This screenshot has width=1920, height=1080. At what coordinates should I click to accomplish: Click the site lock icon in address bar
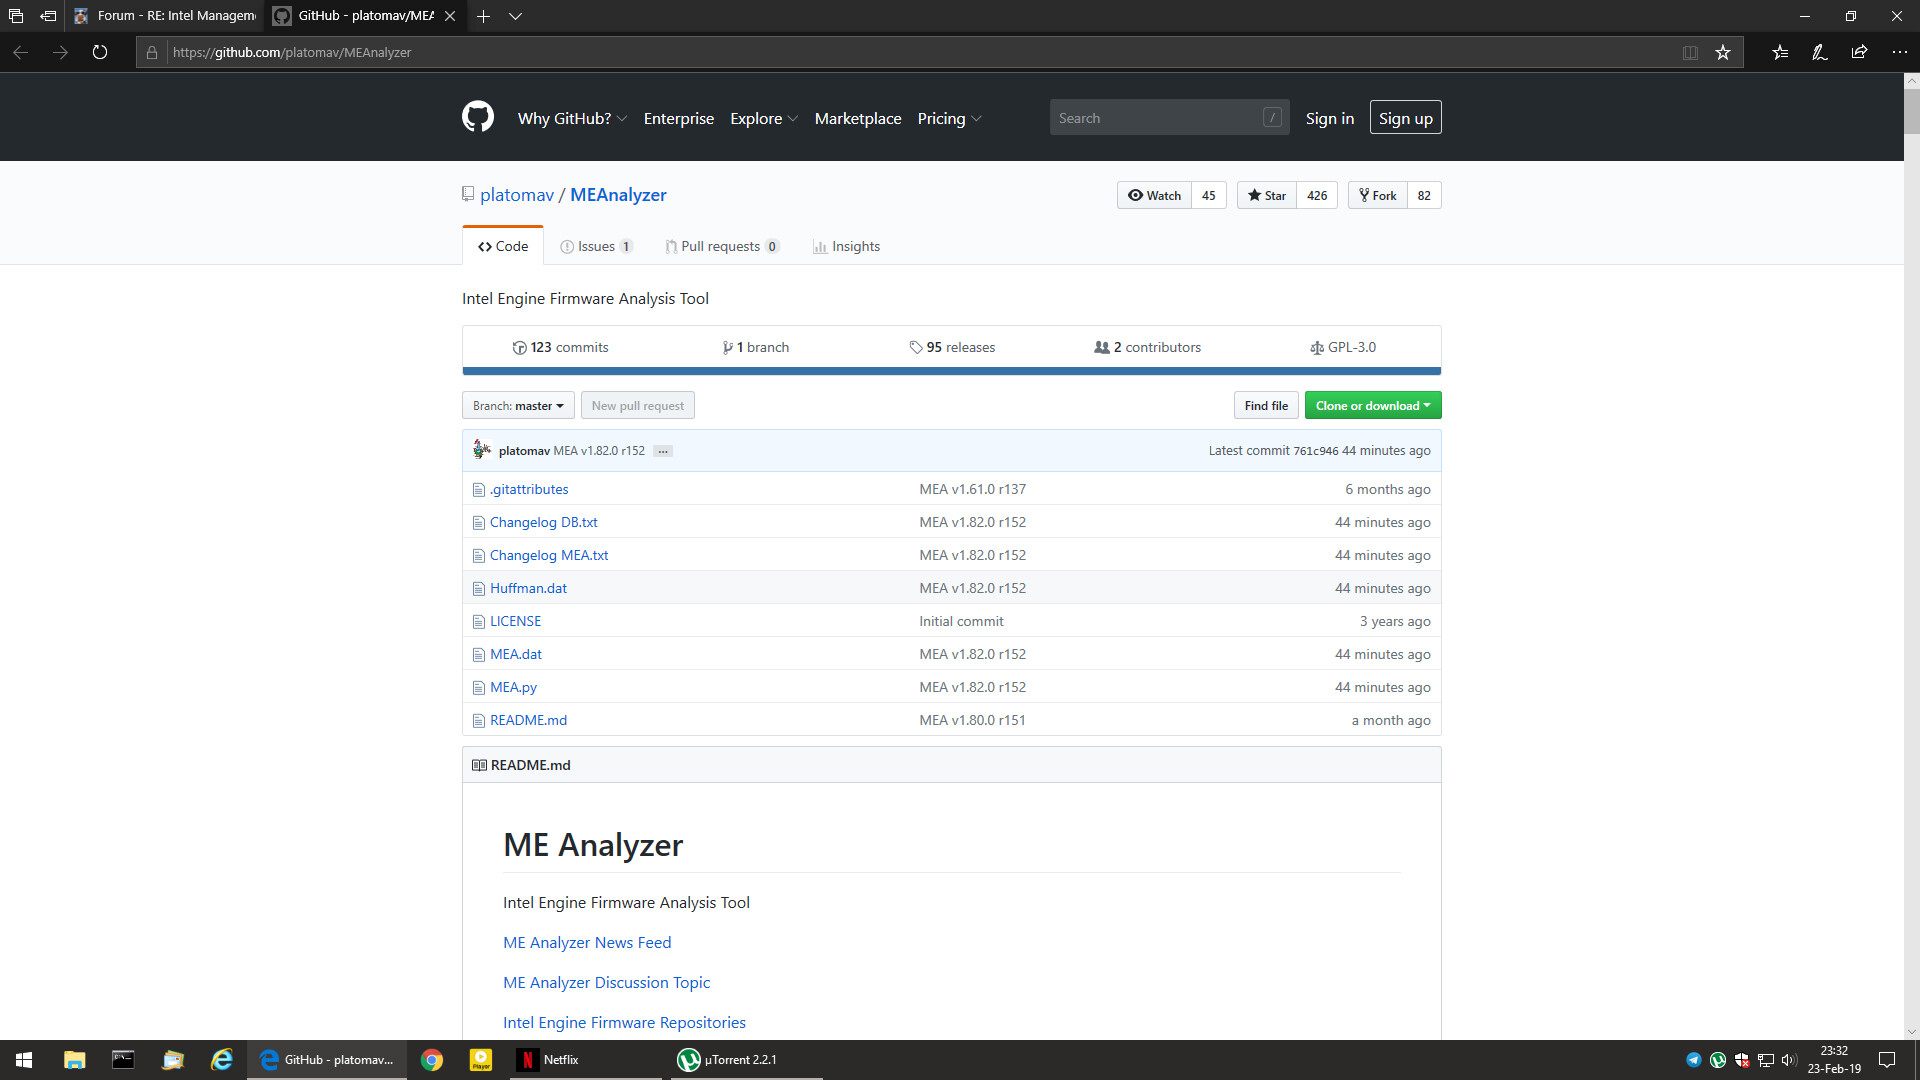152,52
